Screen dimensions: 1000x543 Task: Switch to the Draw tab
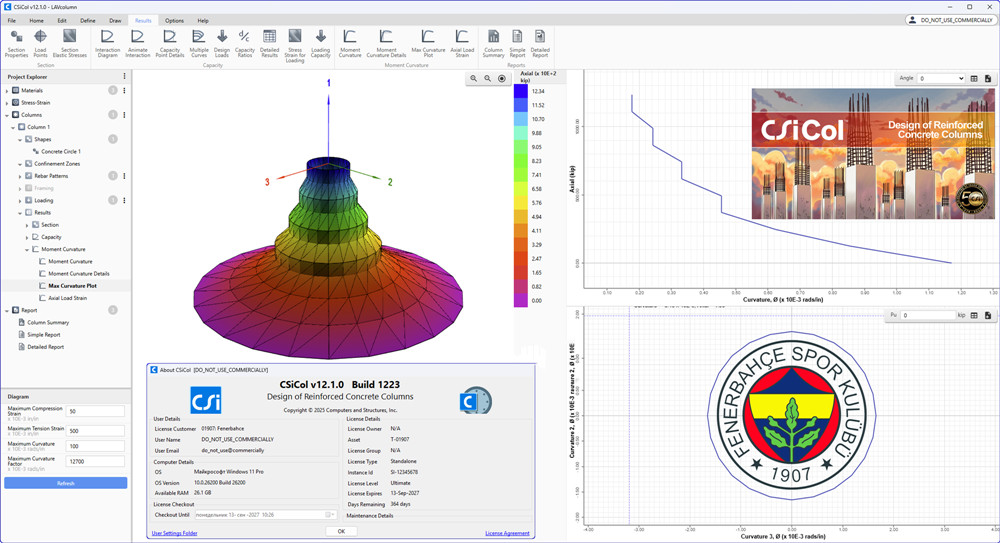pyautogui.click(x=115, y=20)
